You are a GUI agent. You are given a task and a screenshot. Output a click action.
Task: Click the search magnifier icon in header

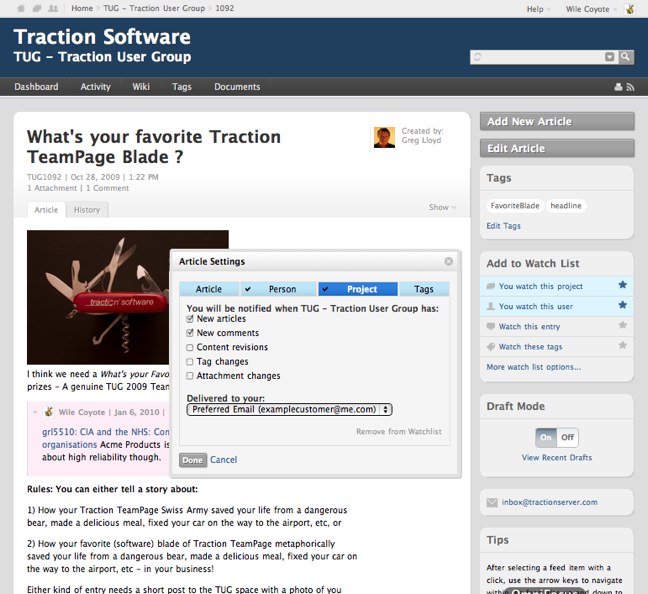pyautogui.click(x=626, y=57)
